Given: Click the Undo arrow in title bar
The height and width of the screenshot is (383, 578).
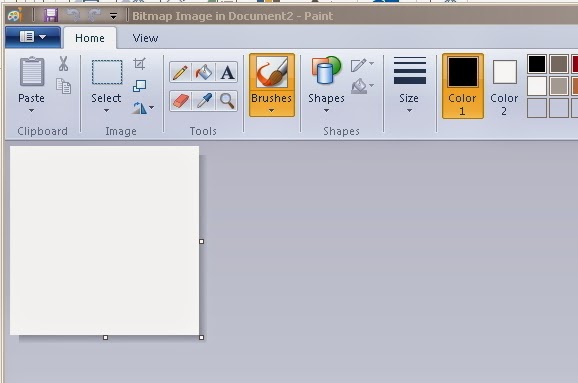Looking at the screenshot, I should point(73,15).
